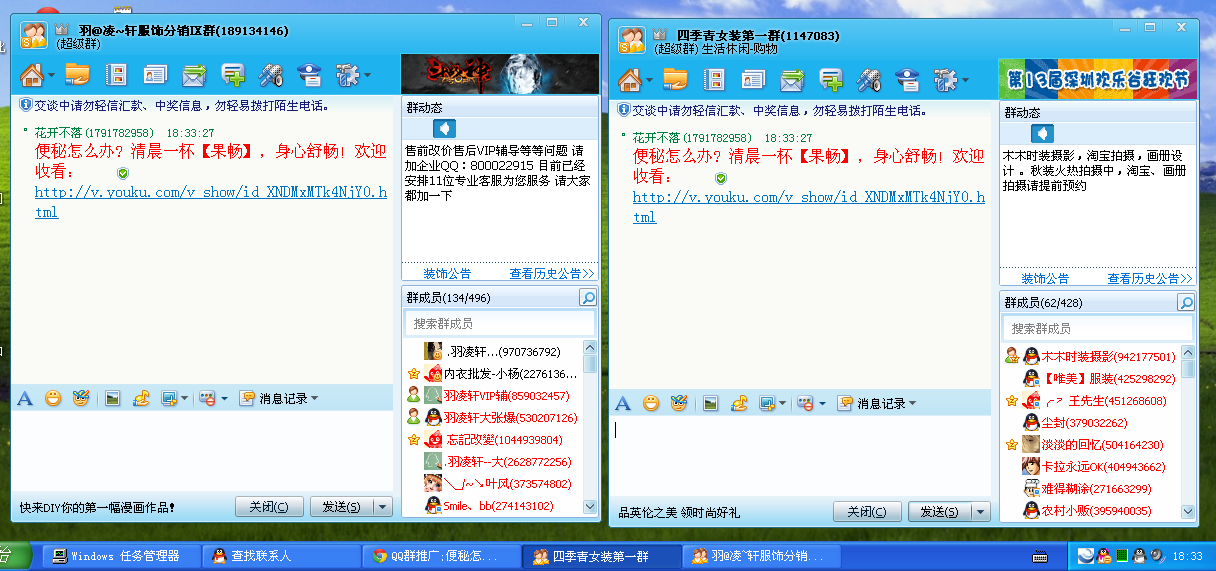Click shared files folder icon in right window
Image resolution: width=1216 pixels, height=571 pixels.
click(x=675, y=79)
